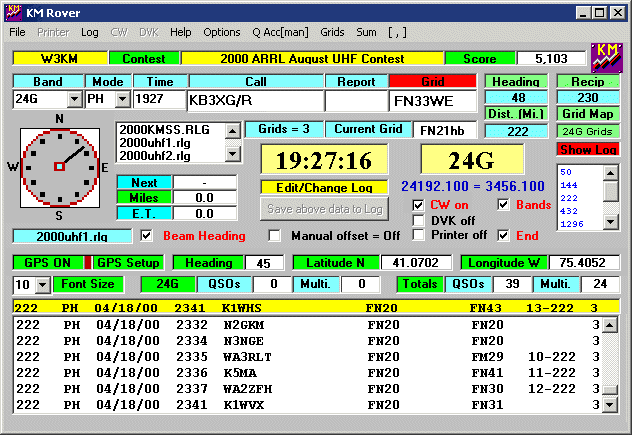This screenshot has height=435, width=632.
Task: Select the N2GKM log row
Action: pyautogui.click(x=308, y=325)
